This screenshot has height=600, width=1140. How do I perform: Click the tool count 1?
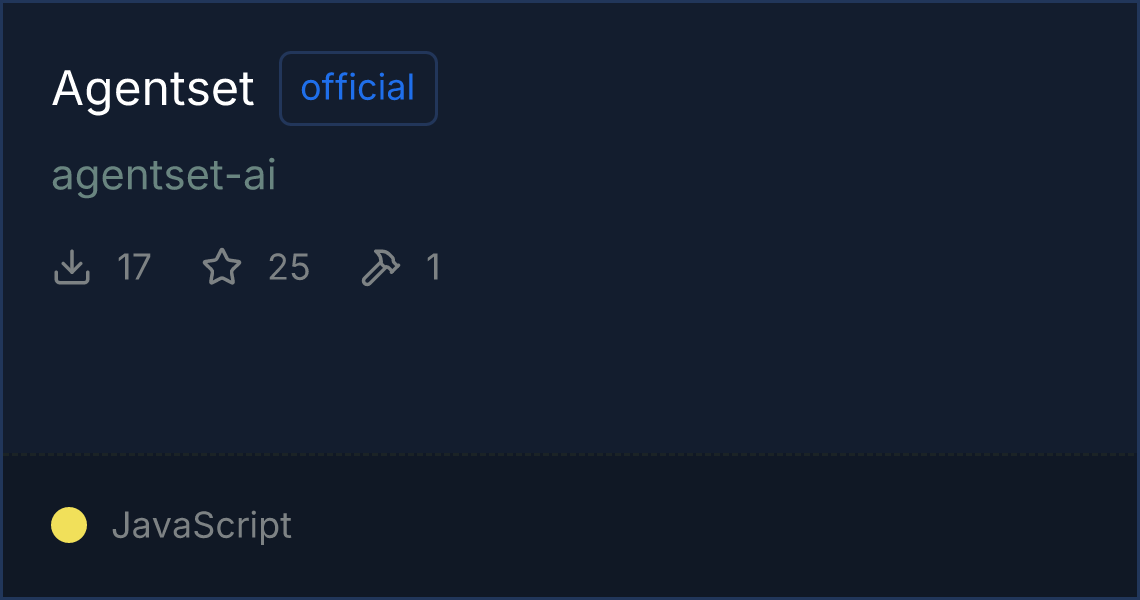coord(433,268)
